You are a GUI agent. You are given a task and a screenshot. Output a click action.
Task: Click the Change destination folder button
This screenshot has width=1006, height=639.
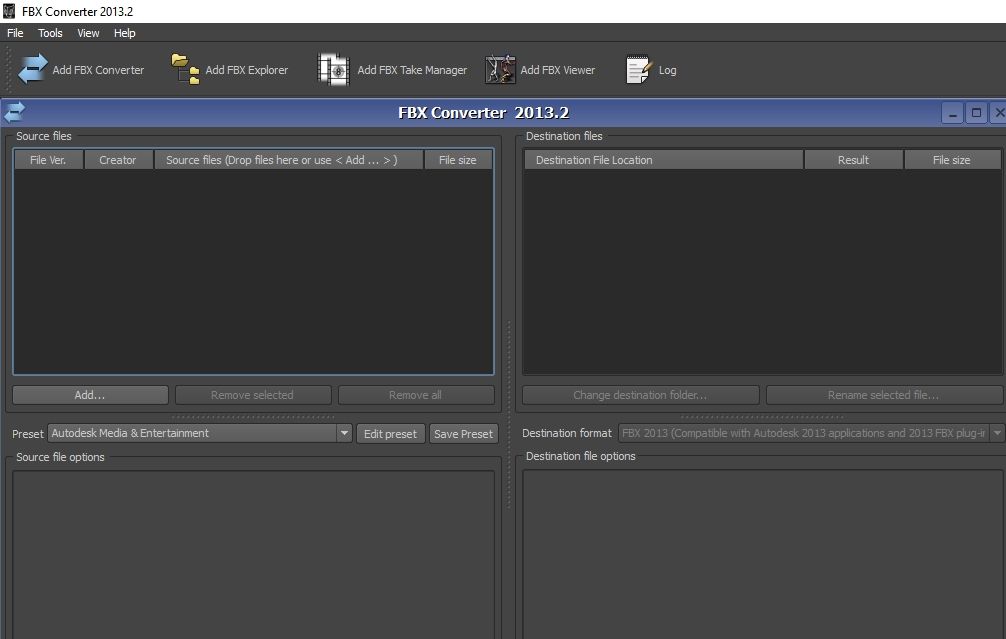(640, 394)
